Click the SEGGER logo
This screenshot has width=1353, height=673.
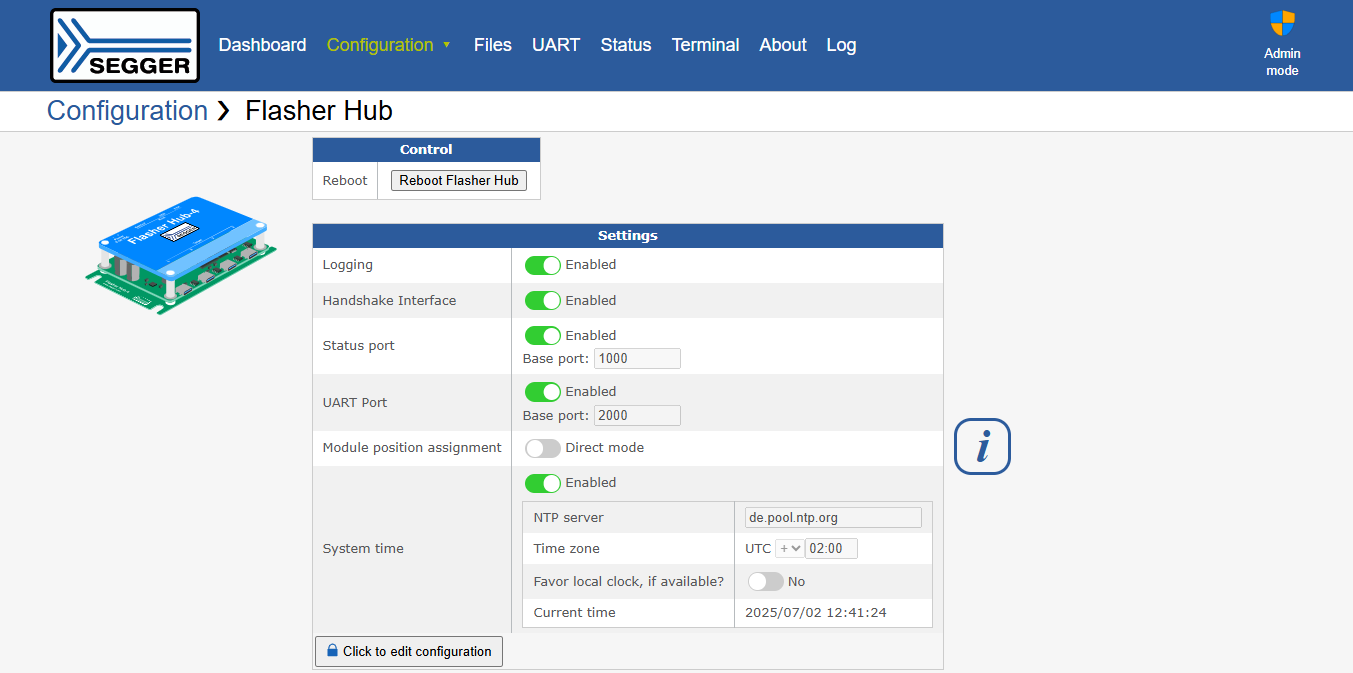125,45
